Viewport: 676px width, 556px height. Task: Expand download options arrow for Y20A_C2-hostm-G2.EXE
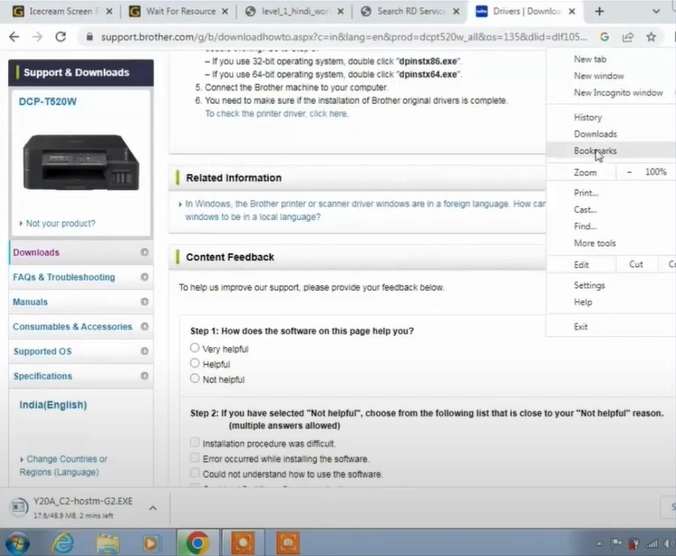tap(153, 508)
